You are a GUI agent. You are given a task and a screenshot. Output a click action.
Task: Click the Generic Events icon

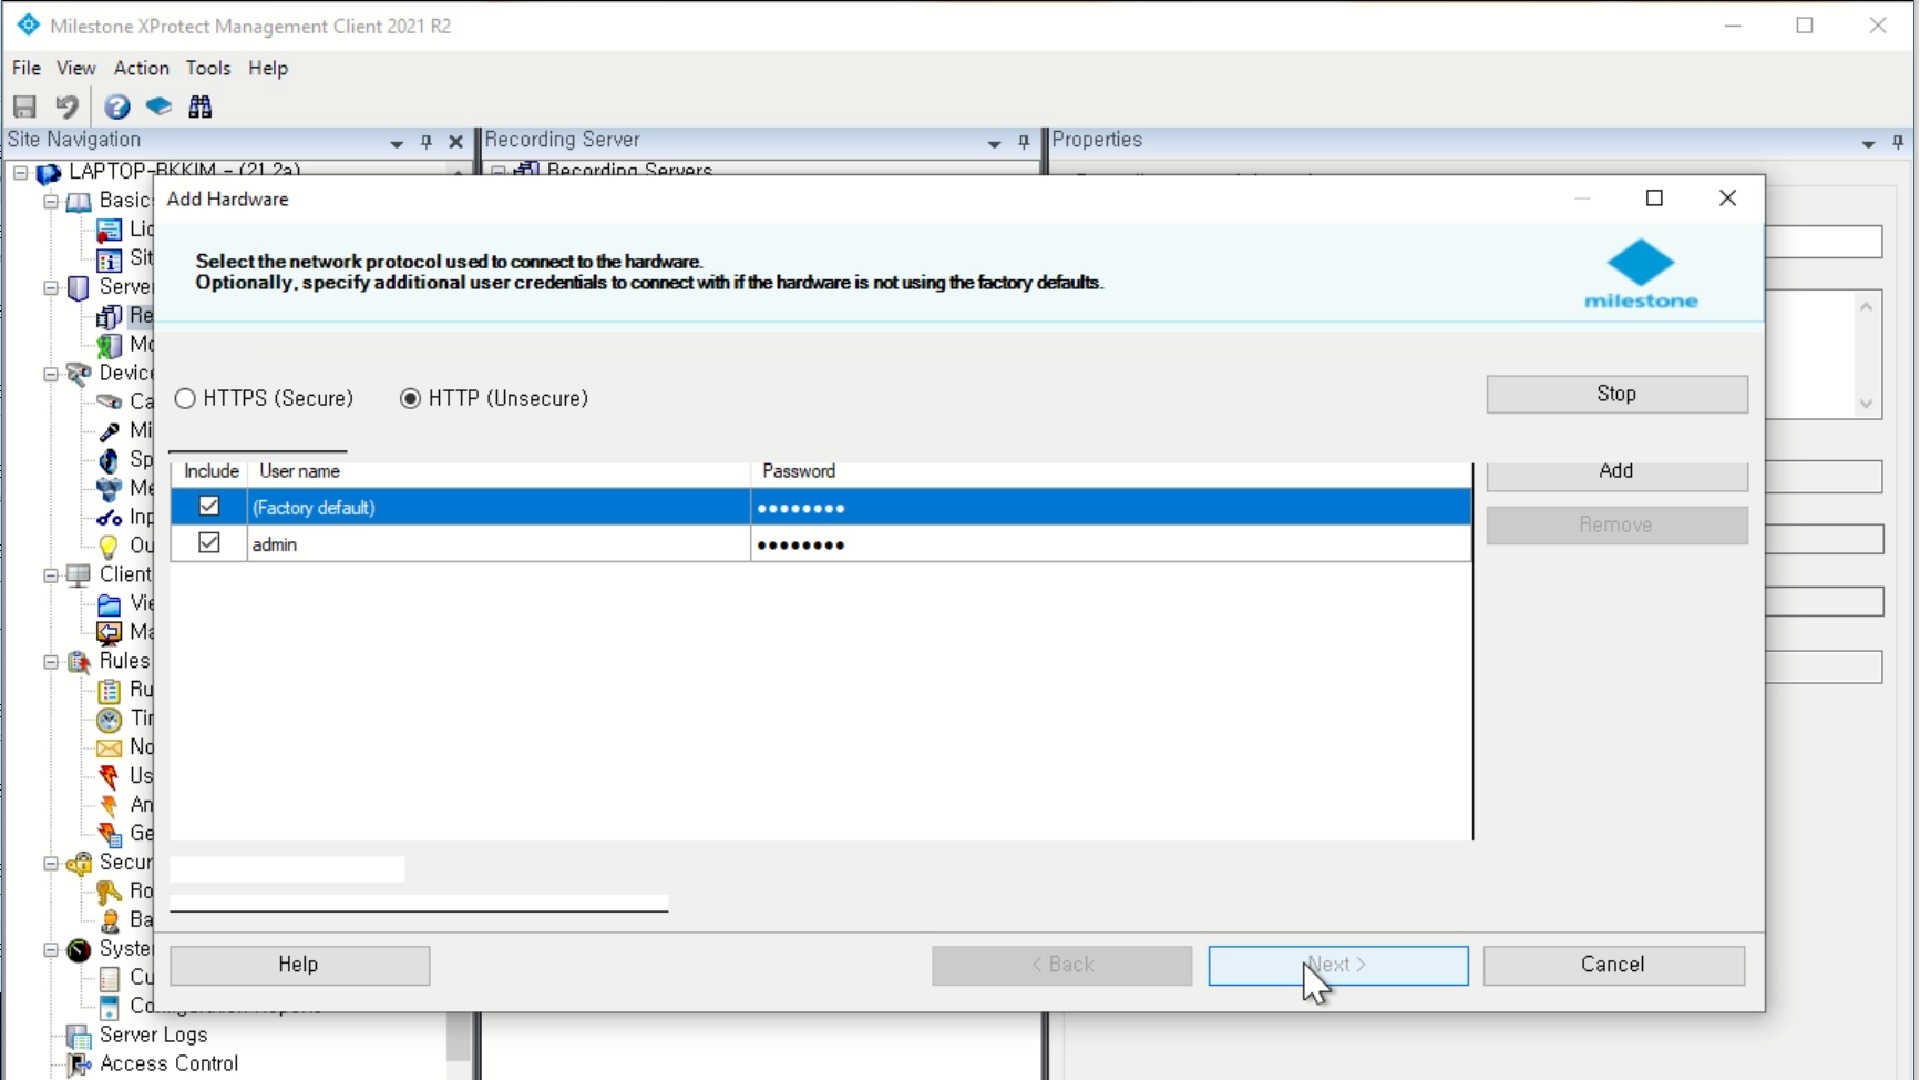(x=109, y=834)
